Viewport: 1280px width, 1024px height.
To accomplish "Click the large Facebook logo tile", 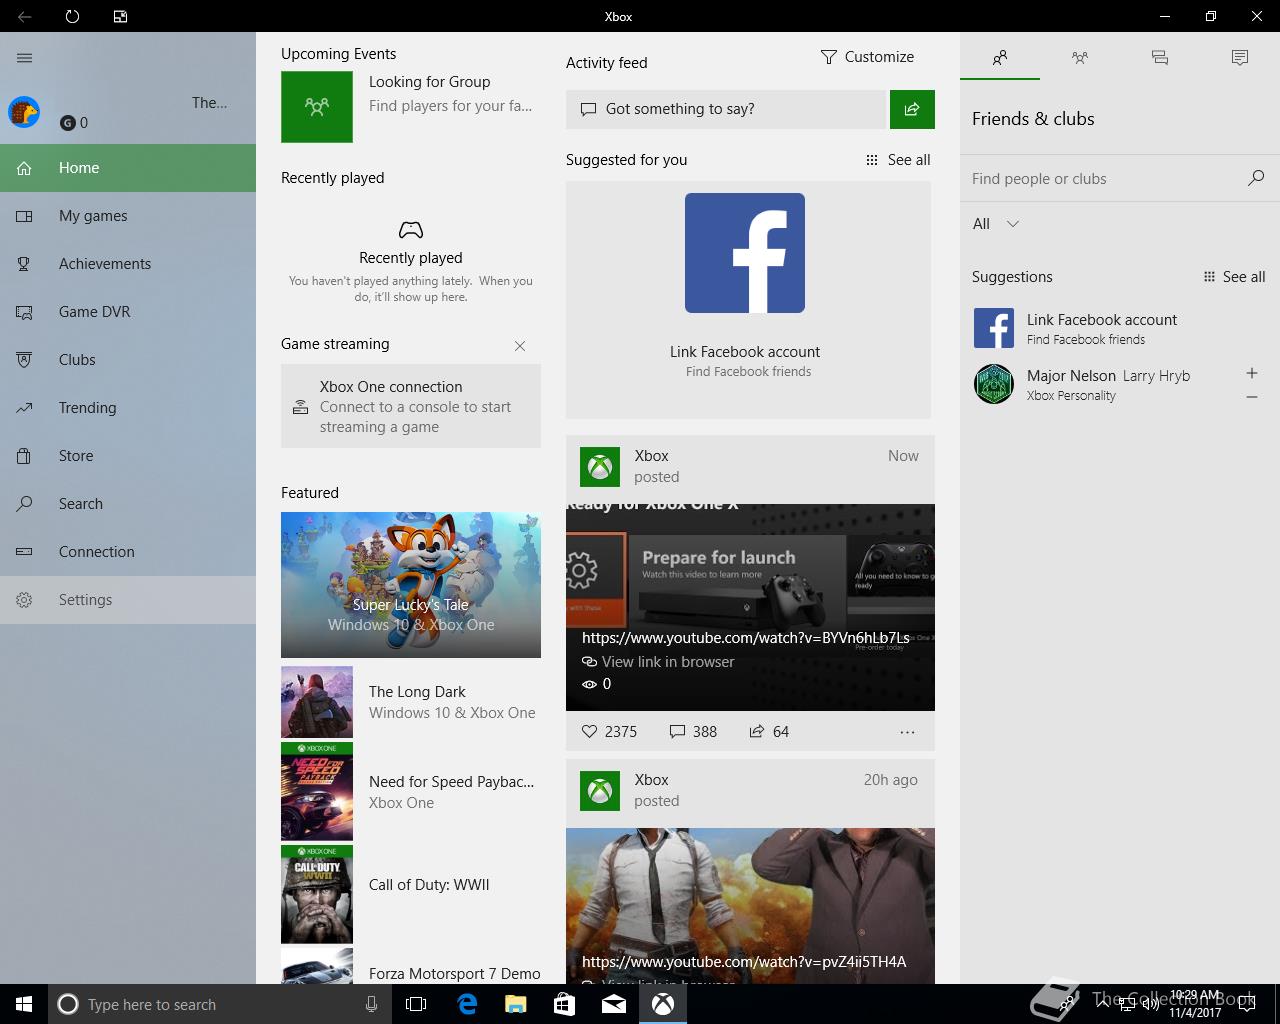I will (745, 253).
